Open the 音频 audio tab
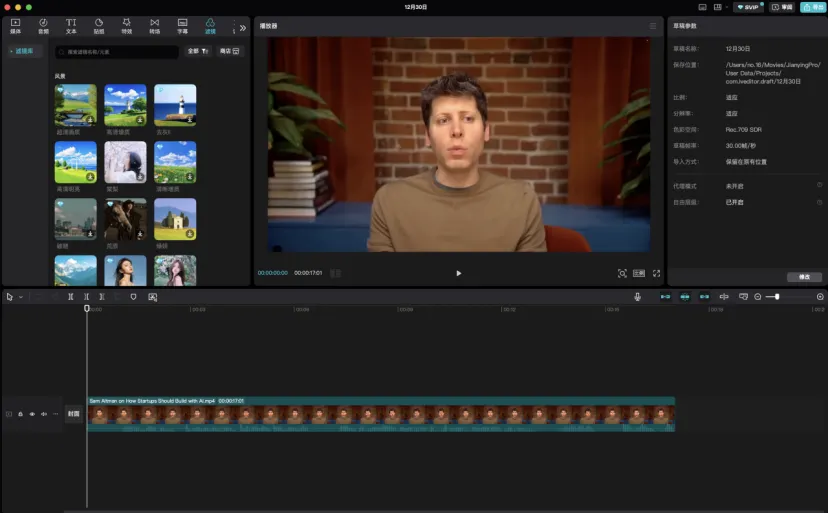Screen dimensions: 828x513 [x=43, y=26]
